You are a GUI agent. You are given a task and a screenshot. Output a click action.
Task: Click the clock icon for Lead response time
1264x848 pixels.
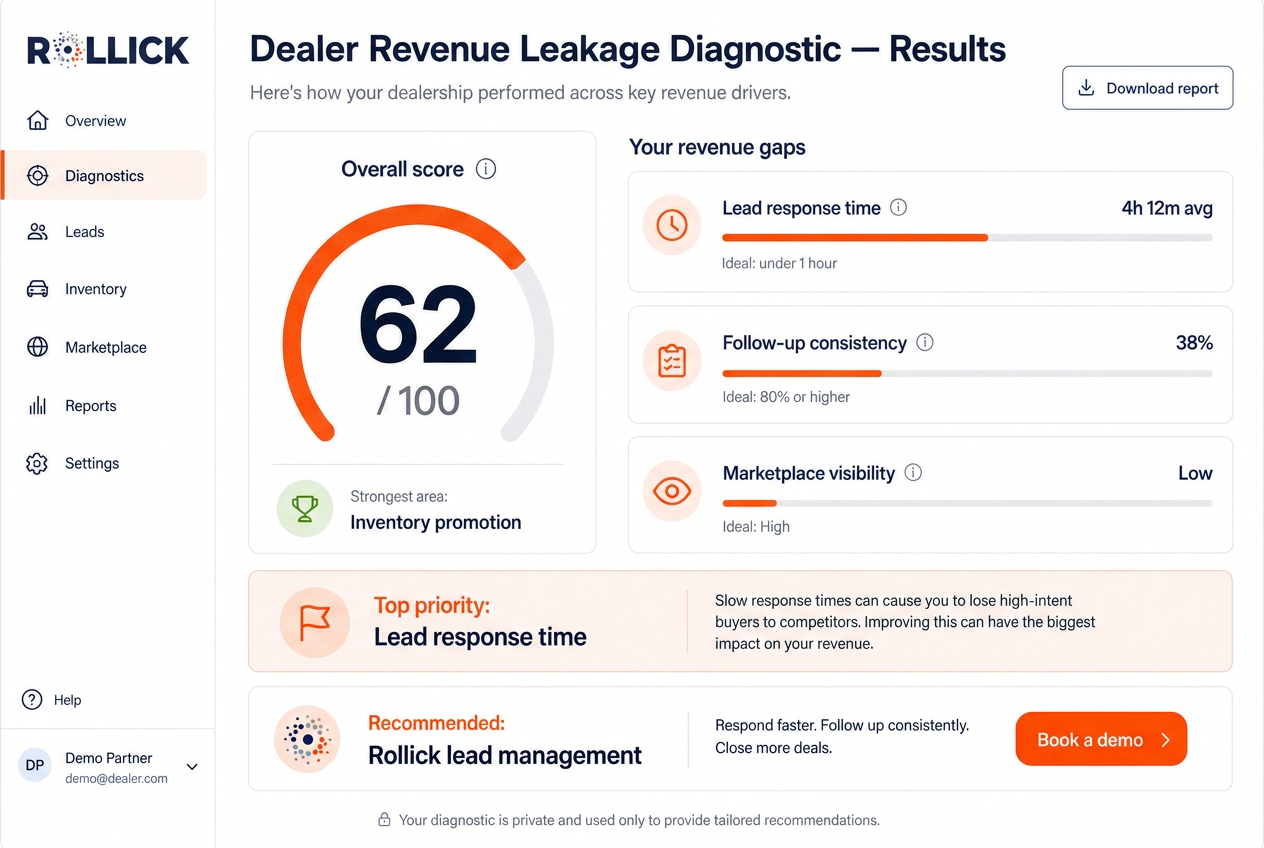click(x=672, y=224)
